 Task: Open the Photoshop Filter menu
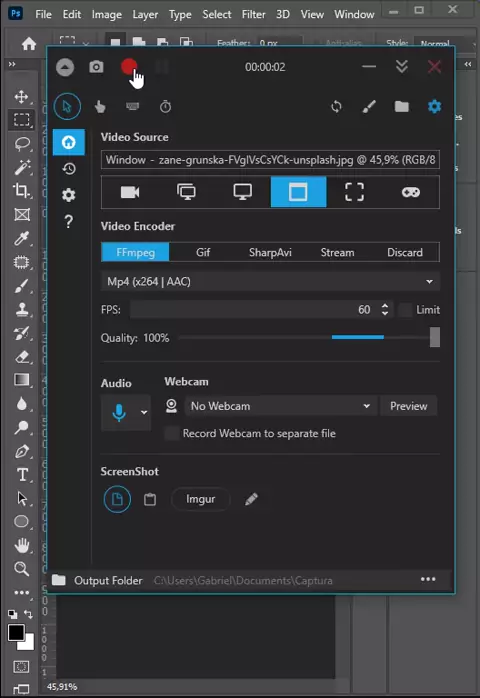pyautogui.click(x=253, y=14)
